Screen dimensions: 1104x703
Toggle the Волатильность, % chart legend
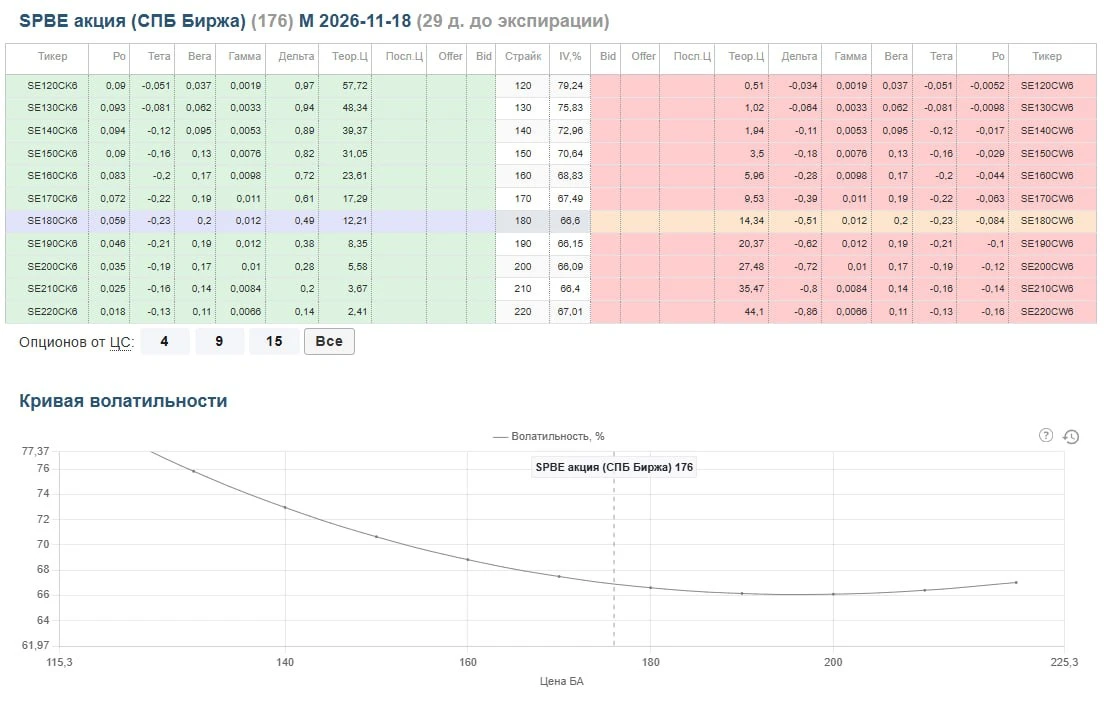point(548,436)
